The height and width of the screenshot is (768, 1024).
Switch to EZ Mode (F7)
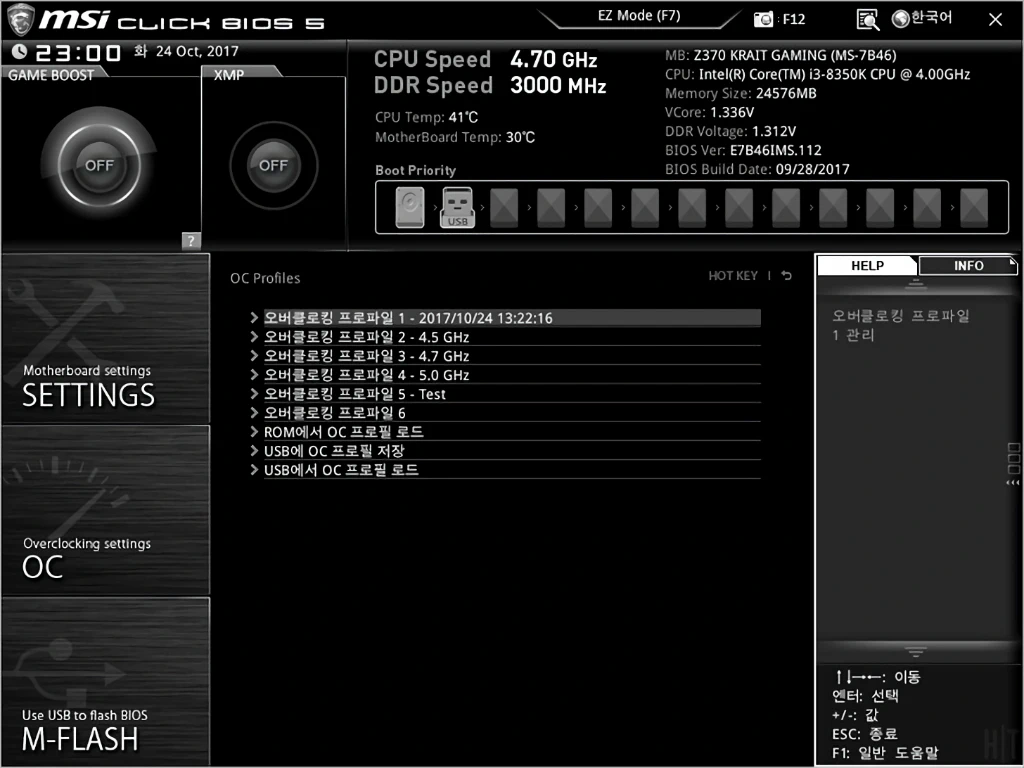[639, 16]
